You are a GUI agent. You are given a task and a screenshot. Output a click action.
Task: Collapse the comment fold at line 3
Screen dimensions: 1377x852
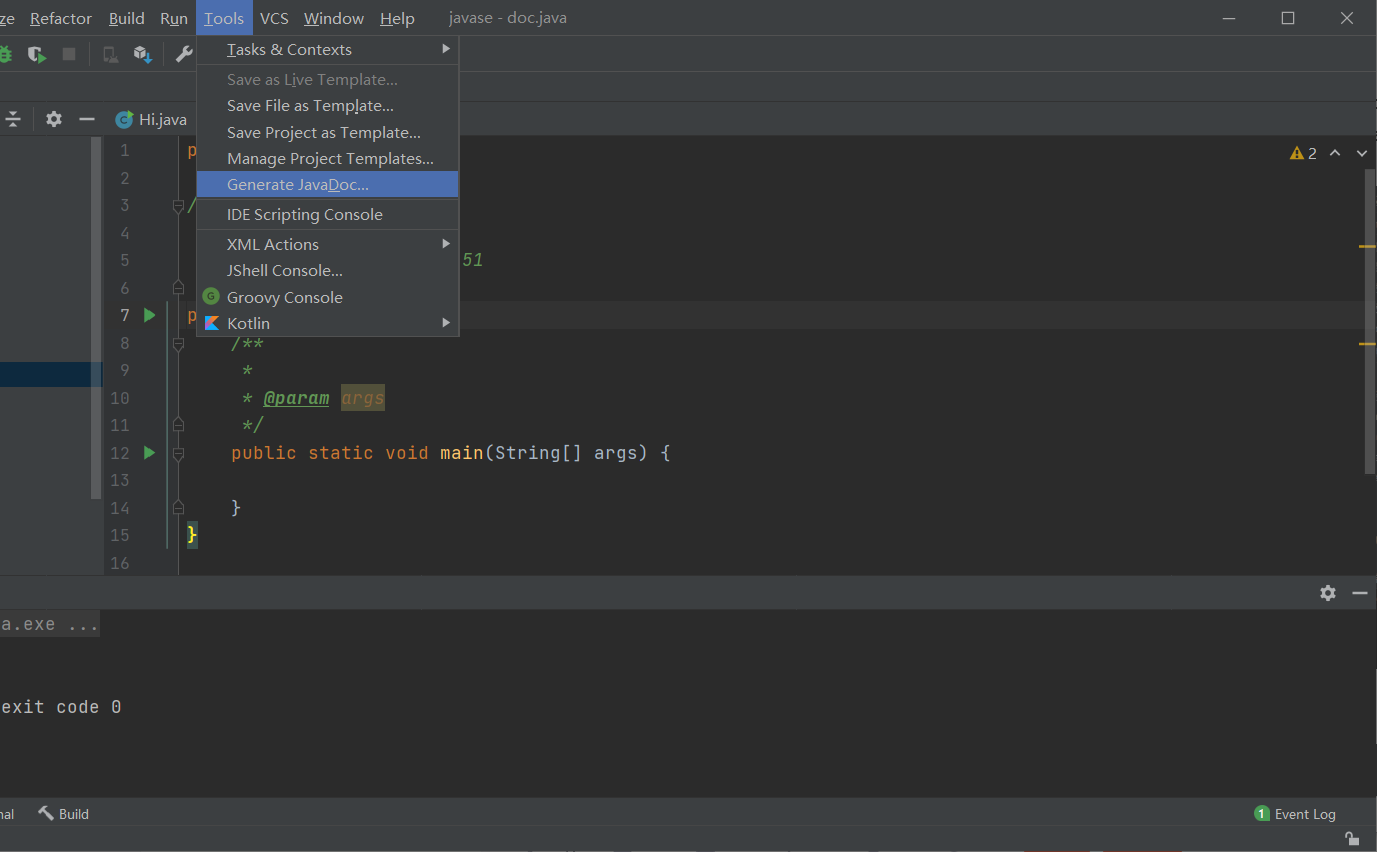178,206
